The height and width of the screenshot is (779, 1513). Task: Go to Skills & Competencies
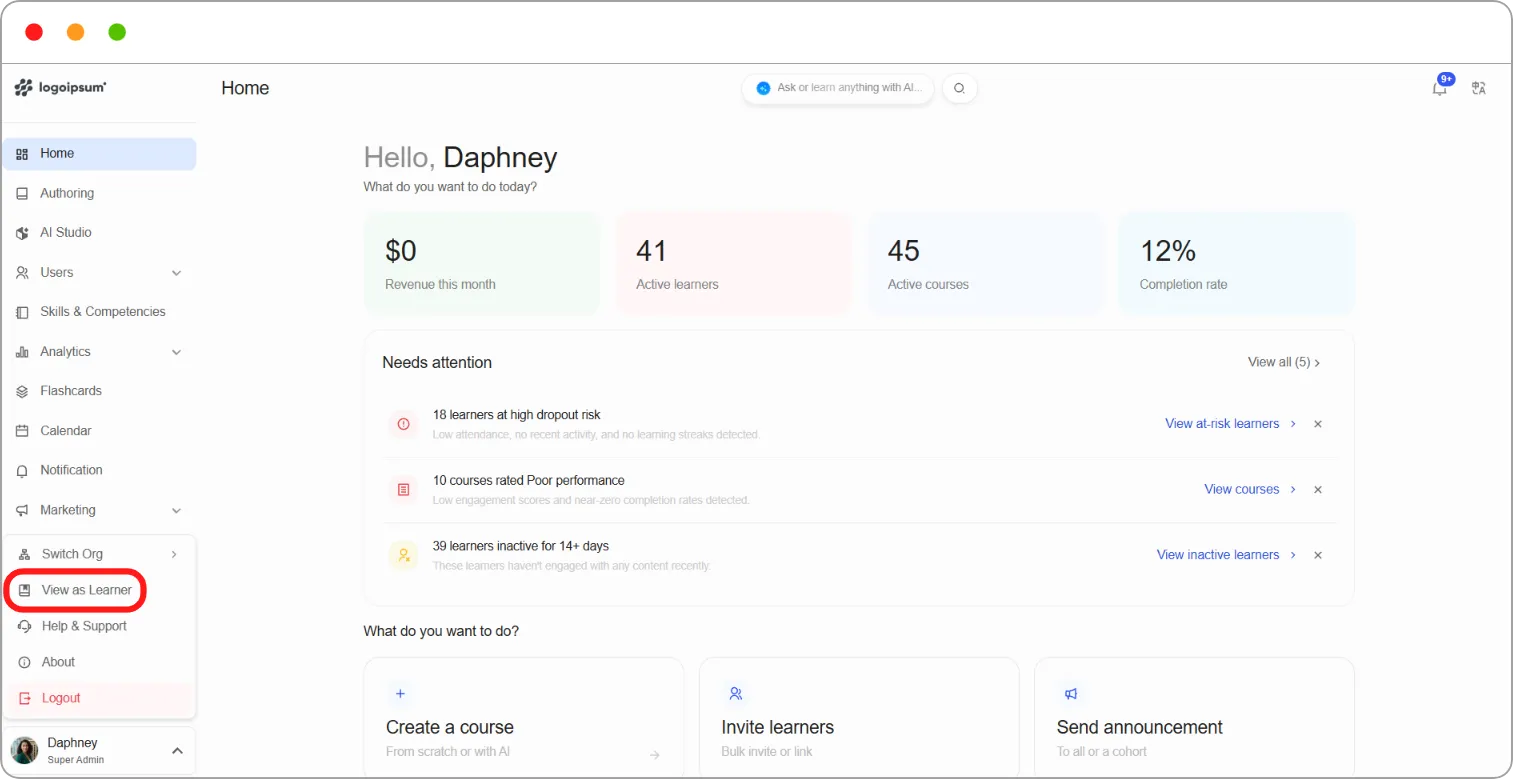(99, 312)
